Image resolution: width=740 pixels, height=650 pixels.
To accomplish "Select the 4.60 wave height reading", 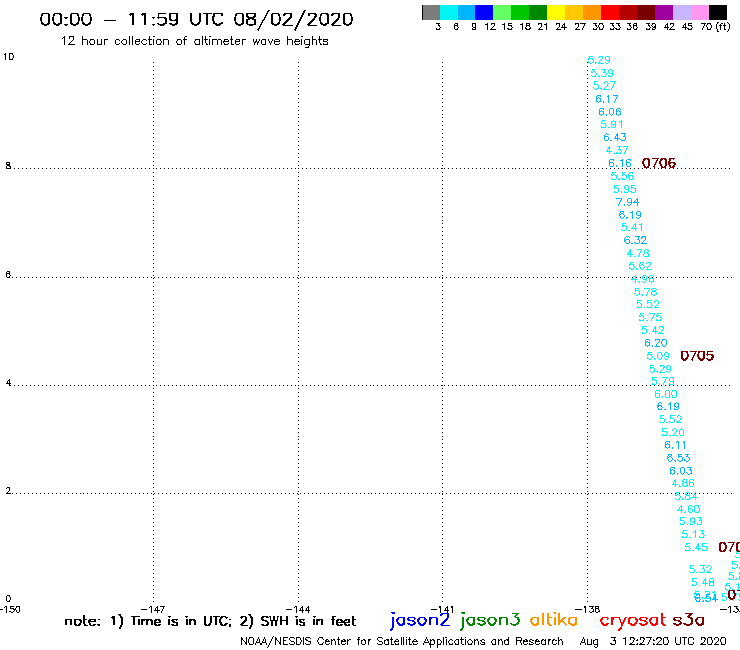I will (689, 509).
